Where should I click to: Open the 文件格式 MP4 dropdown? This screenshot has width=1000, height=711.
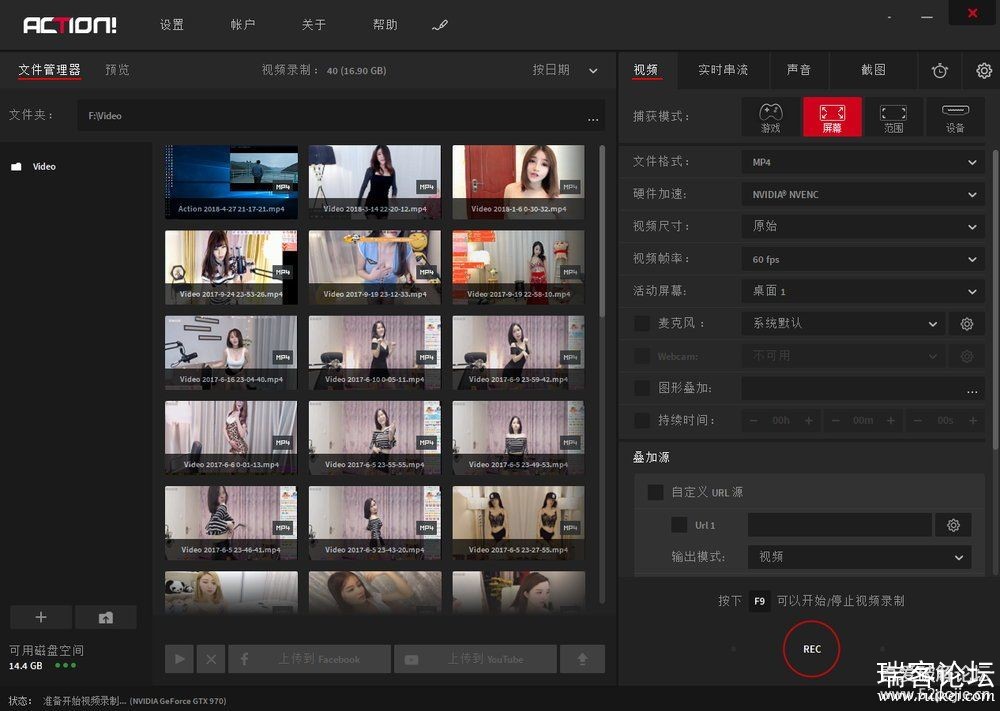pyautogui.click(x=863, y=162)
